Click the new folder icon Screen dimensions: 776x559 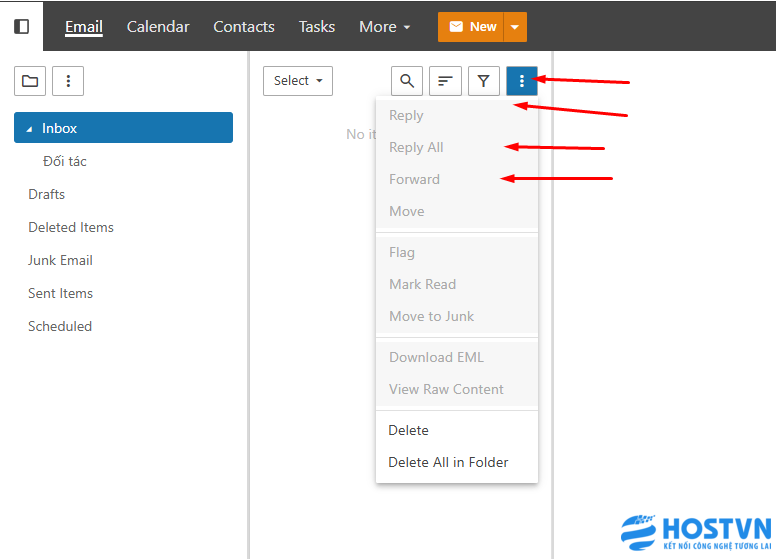[x=30, y=81]
